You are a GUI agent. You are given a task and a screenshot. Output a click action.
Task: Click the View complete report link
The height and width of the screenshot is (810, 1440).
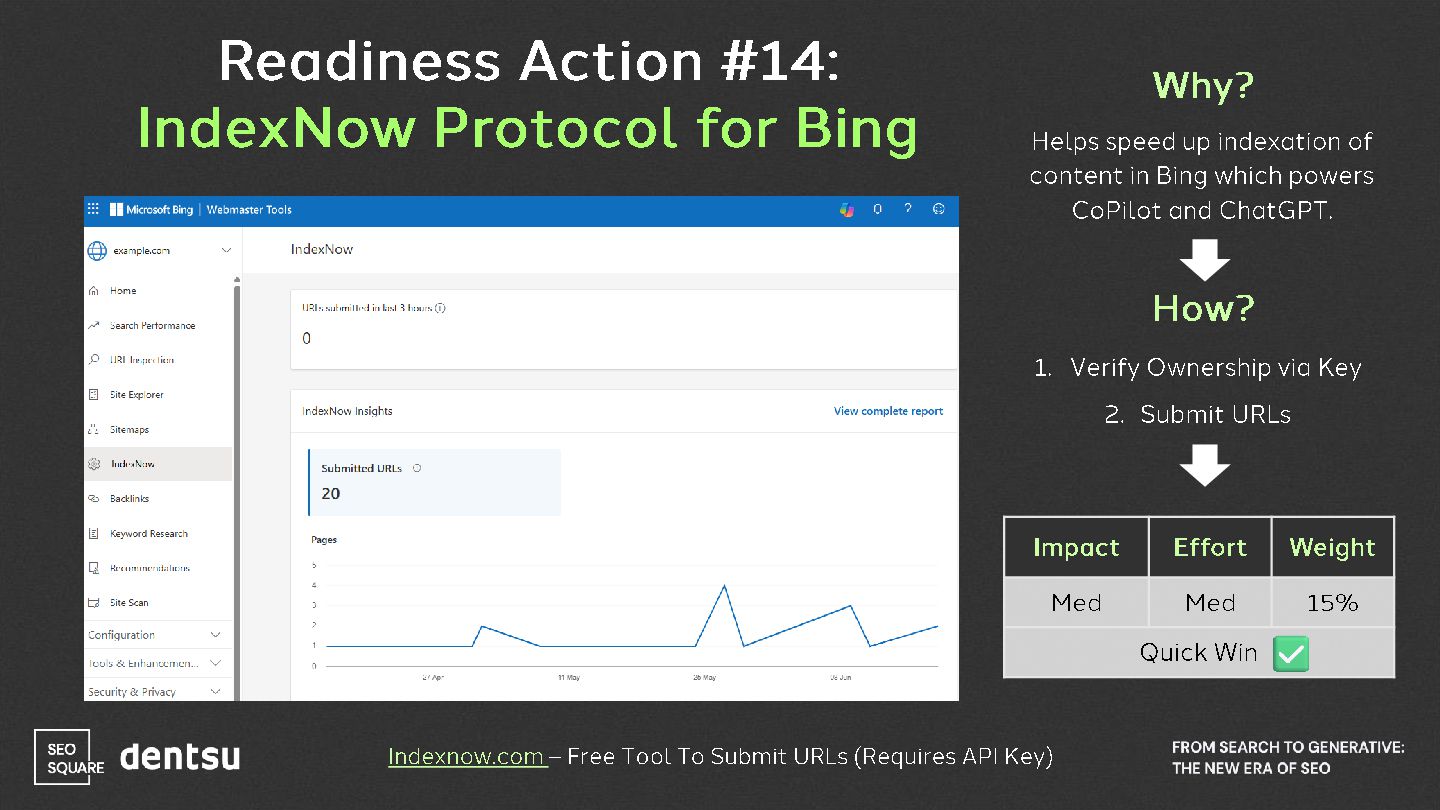pos(888,411)
